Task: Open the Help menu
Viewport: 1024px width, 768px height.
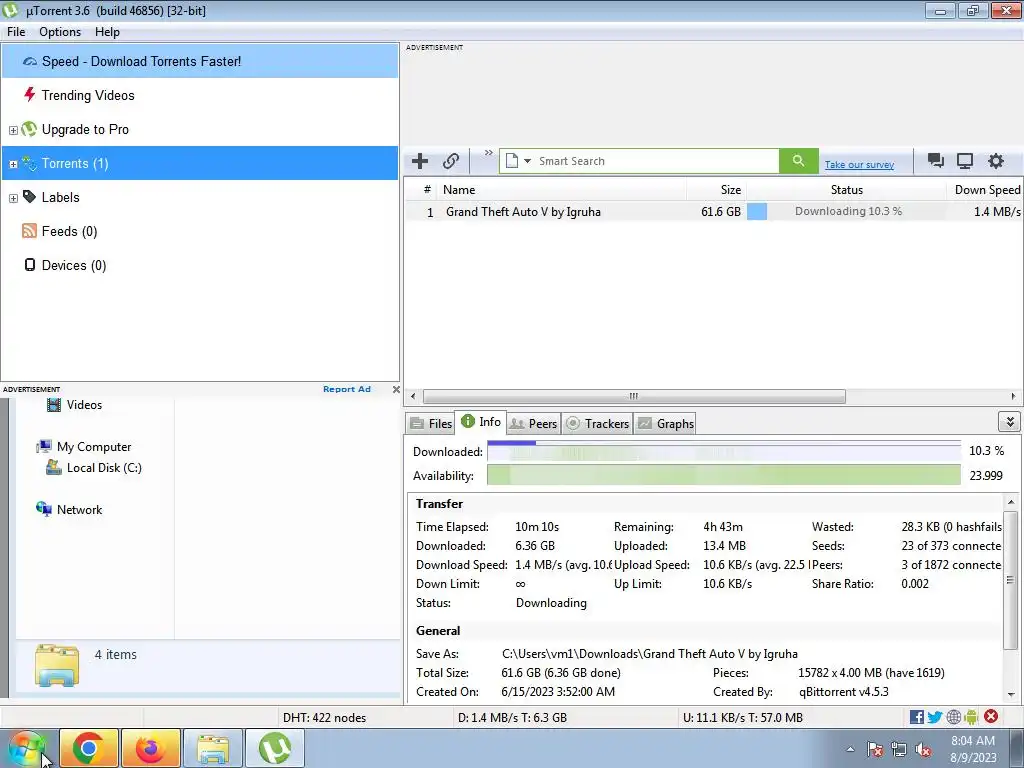Action: pyautogui.click(x=107, y=32)
